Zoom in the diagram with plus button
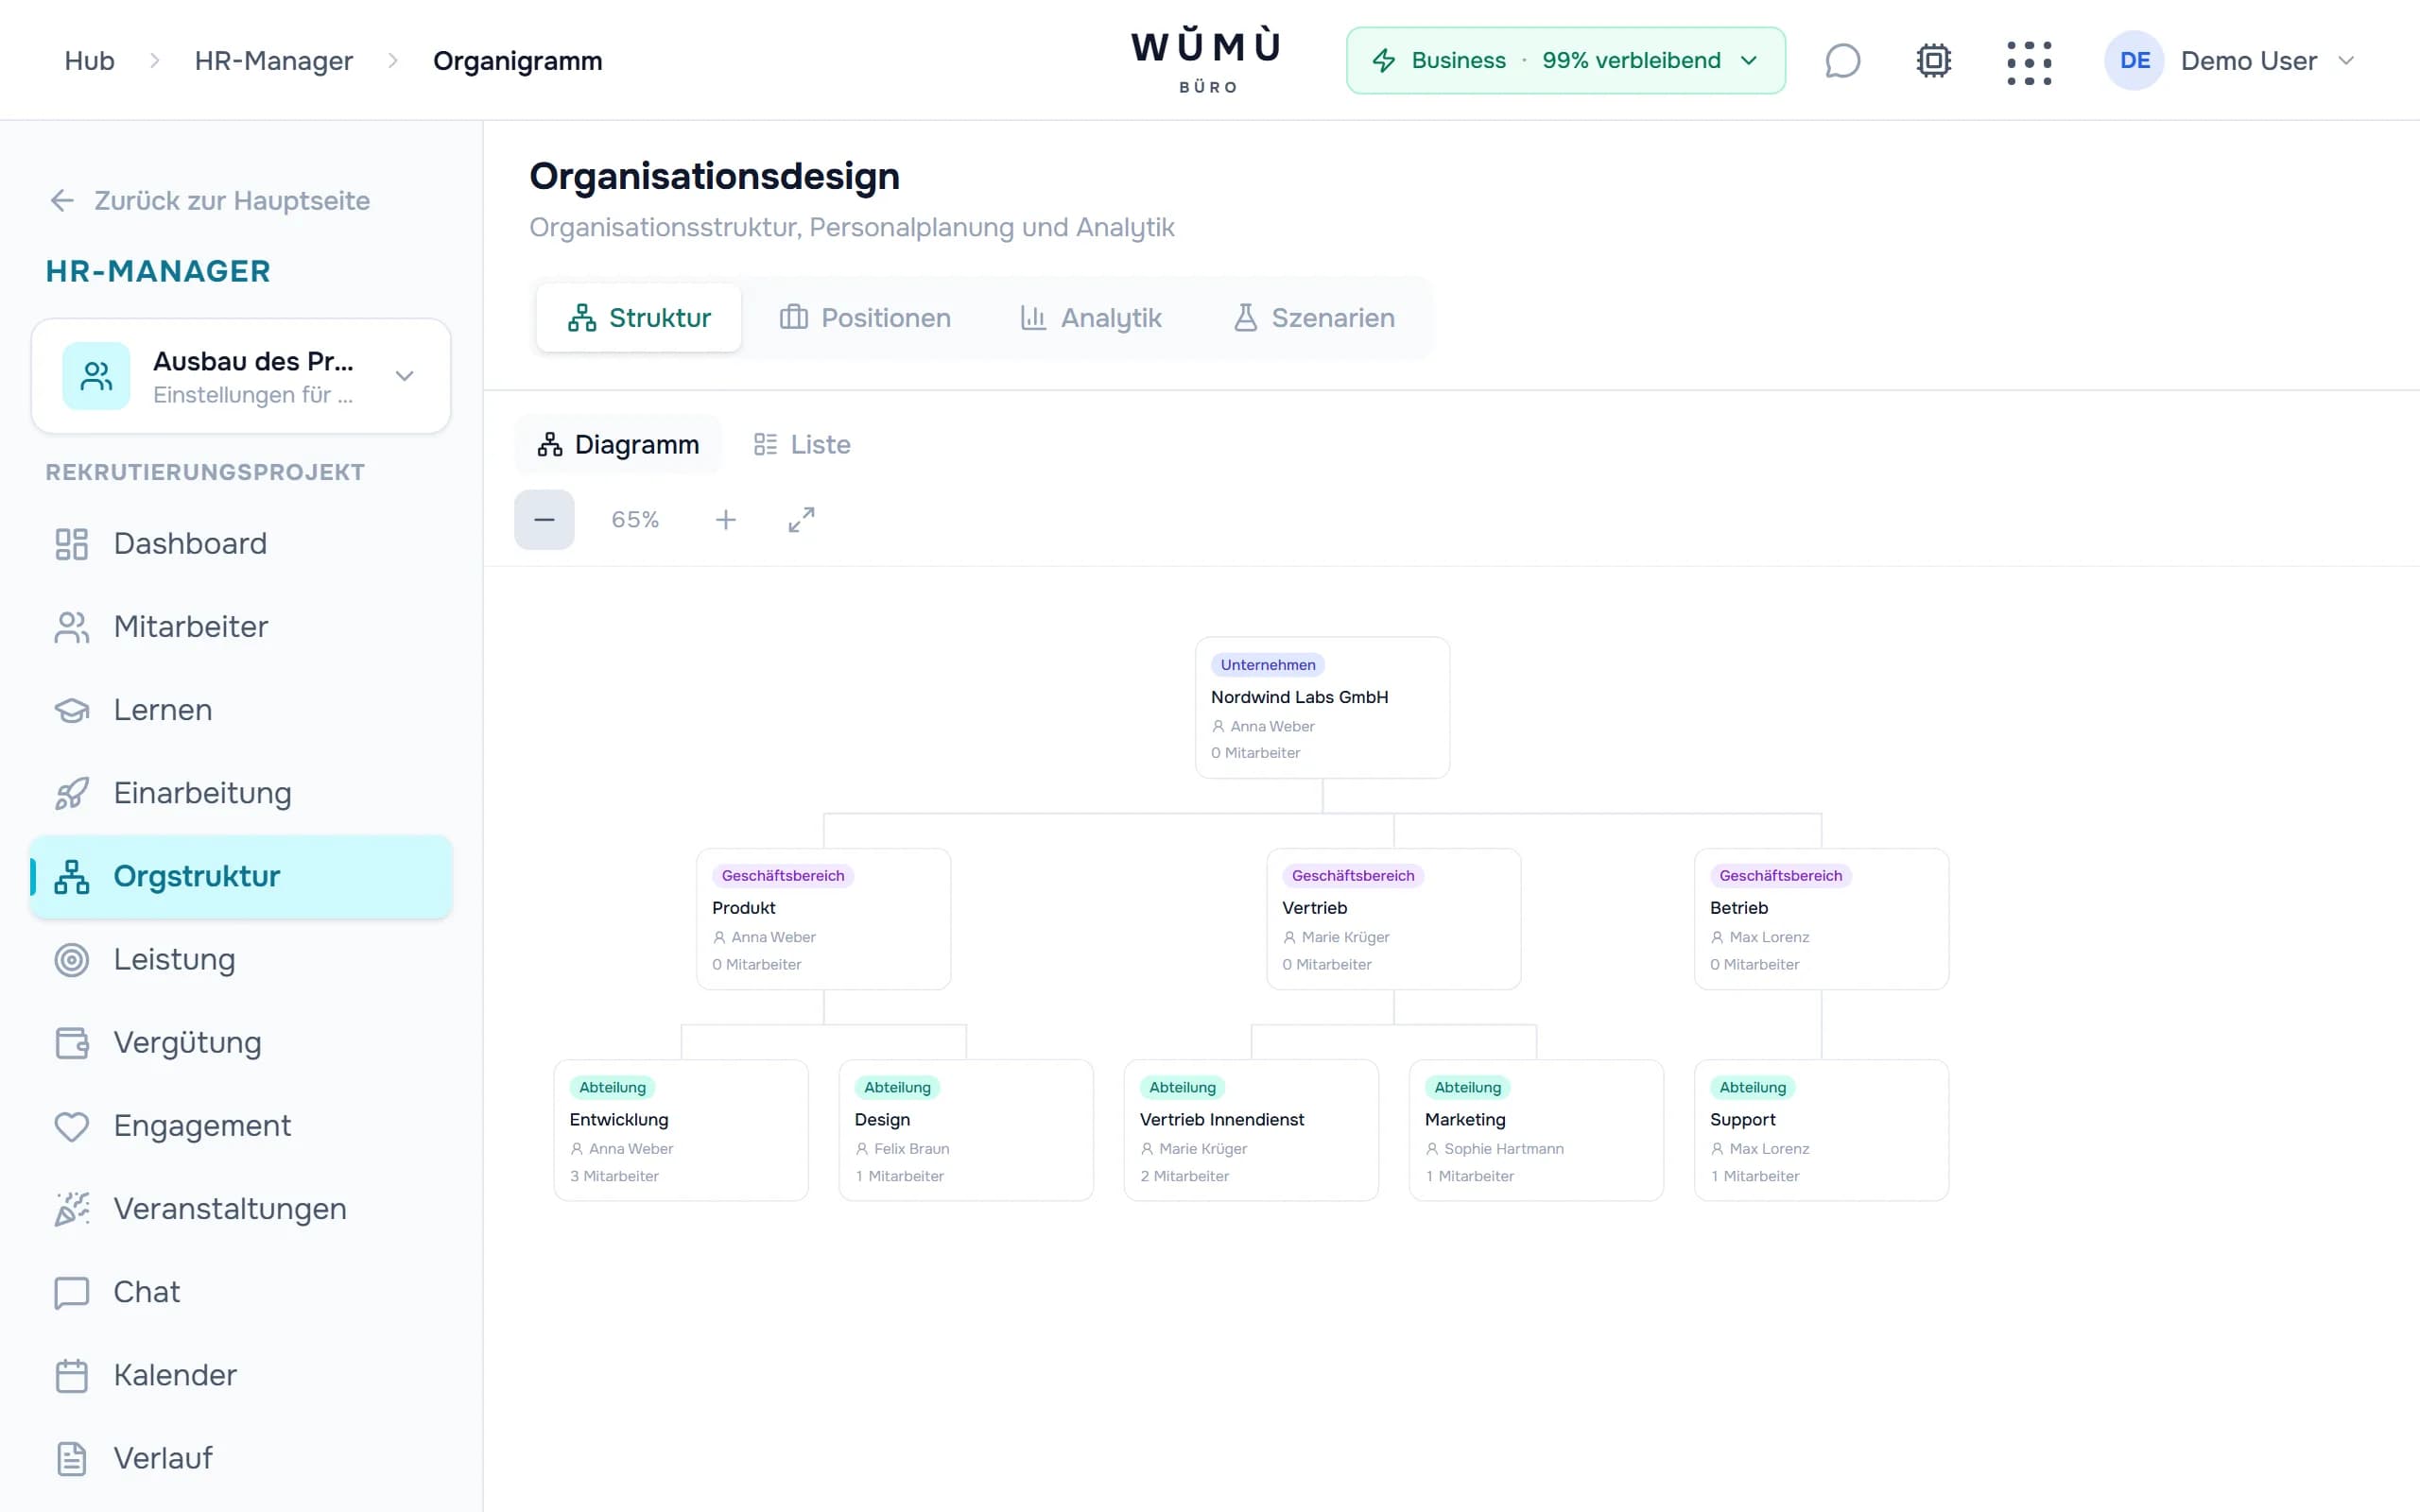 (x=726, y=520)
